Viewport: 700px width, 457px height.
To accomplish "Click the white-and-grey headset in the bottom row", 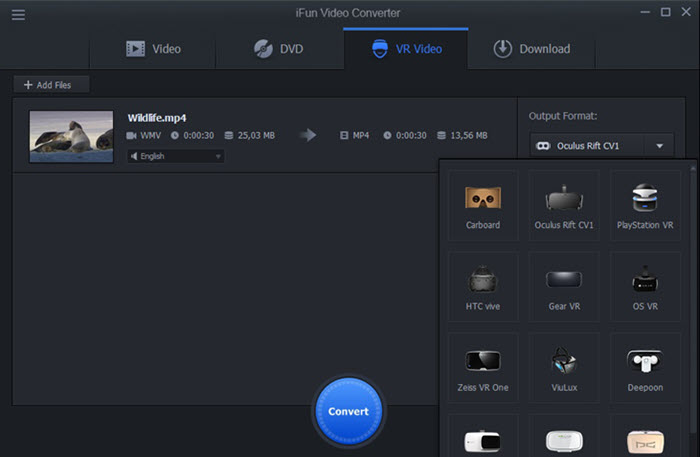I will click(x=564, y=441).
